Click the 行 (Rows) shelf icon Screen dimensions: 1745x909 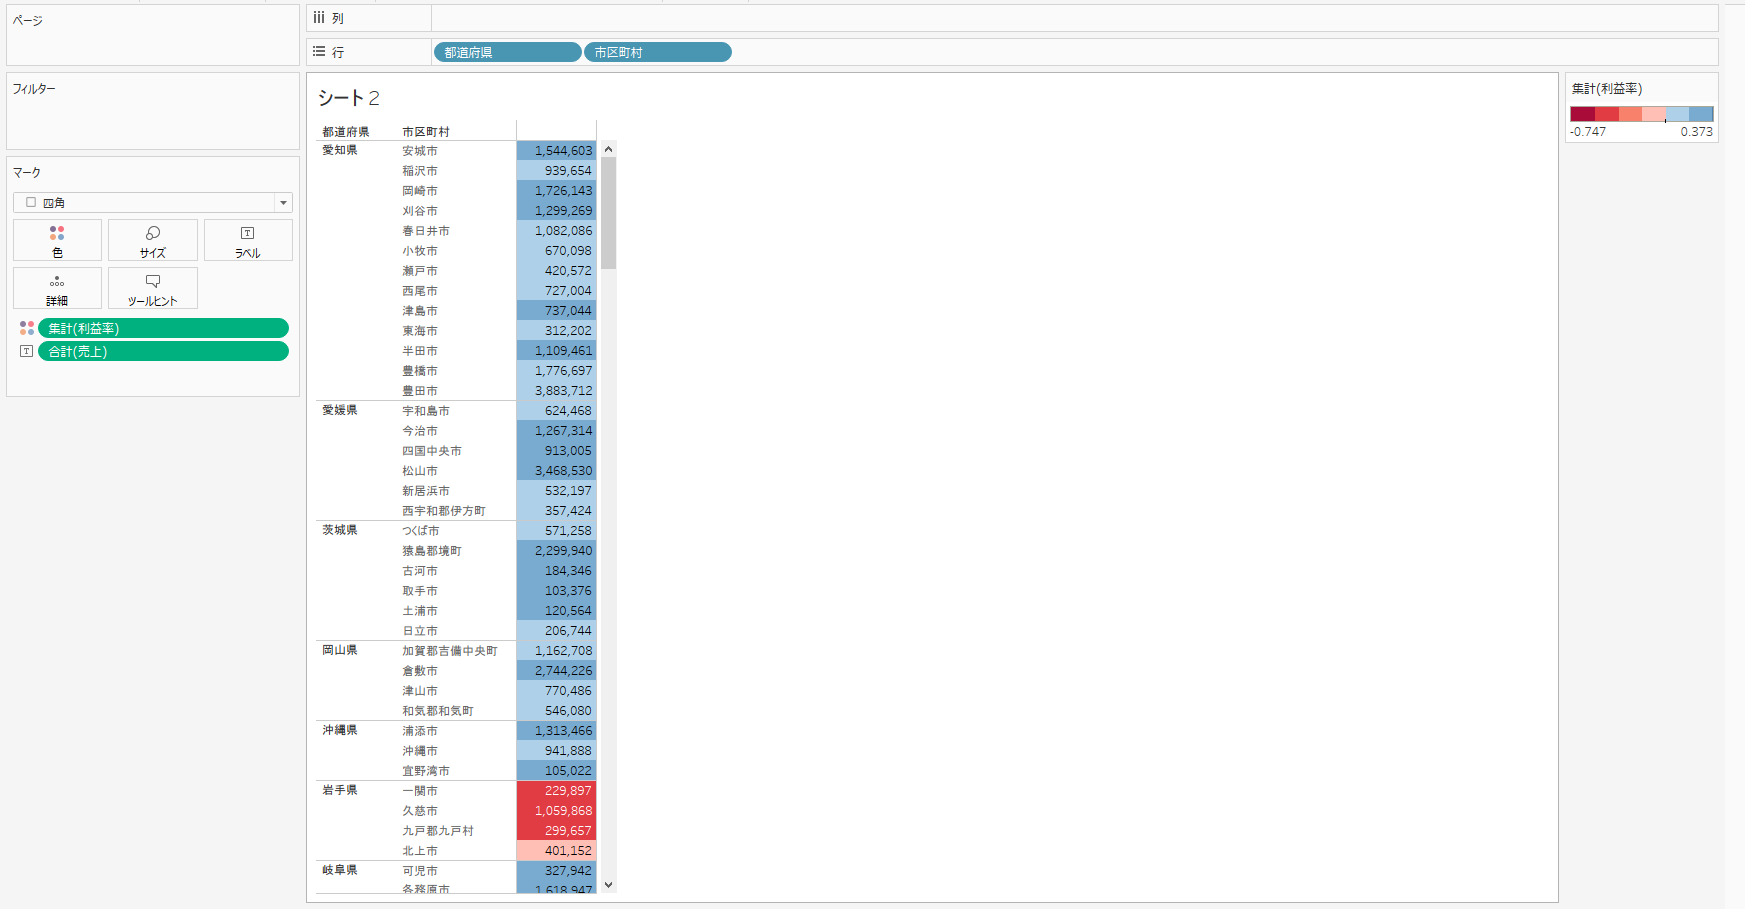pyautogui.click(x=319, y=52)
